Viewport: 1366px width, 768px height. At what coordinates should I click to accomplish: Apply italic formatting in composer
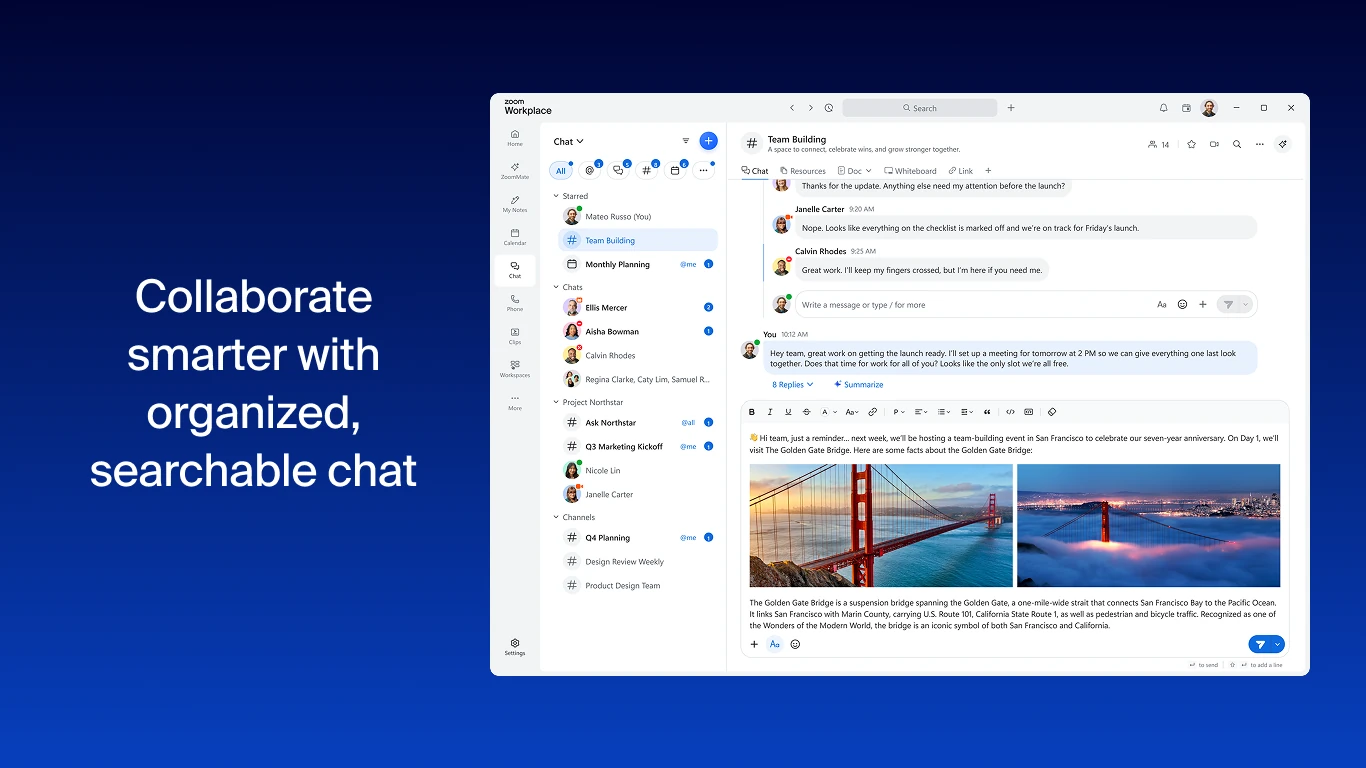point(770,412)
